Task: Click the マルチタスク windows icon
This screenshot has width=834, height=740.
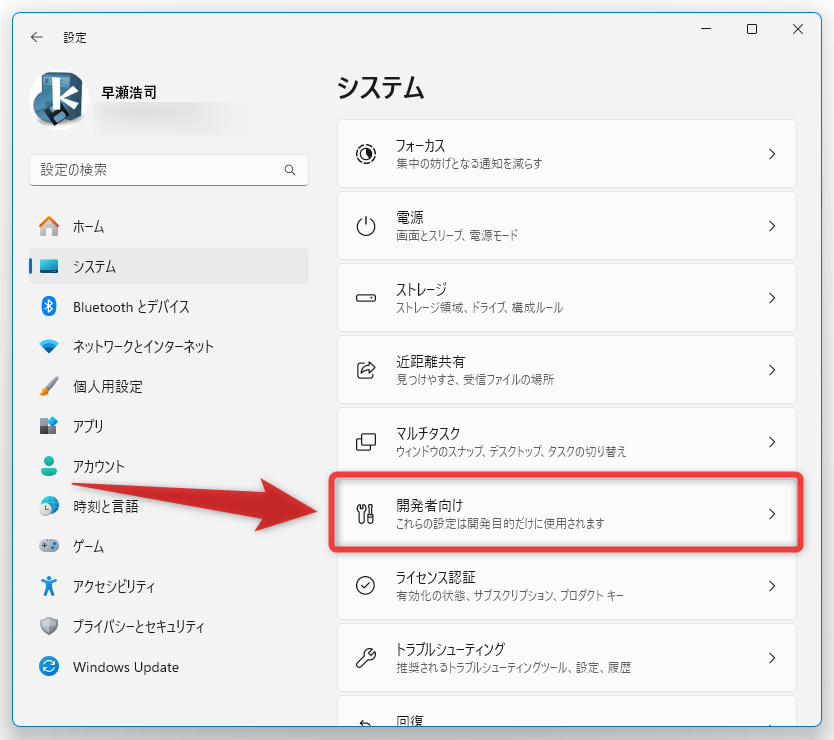Action: coord(366,442)
